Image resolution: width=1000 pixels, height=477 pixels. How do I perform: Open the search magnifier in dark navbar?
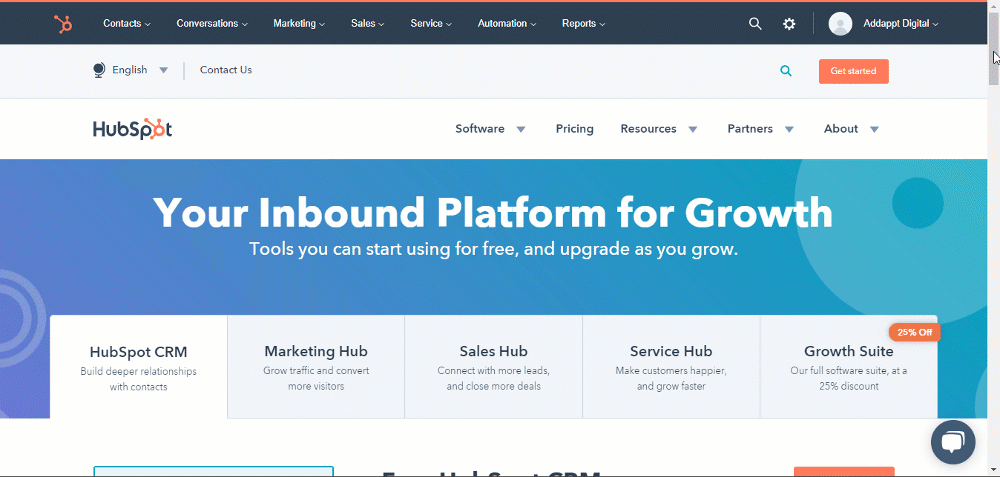click(755, 24)
